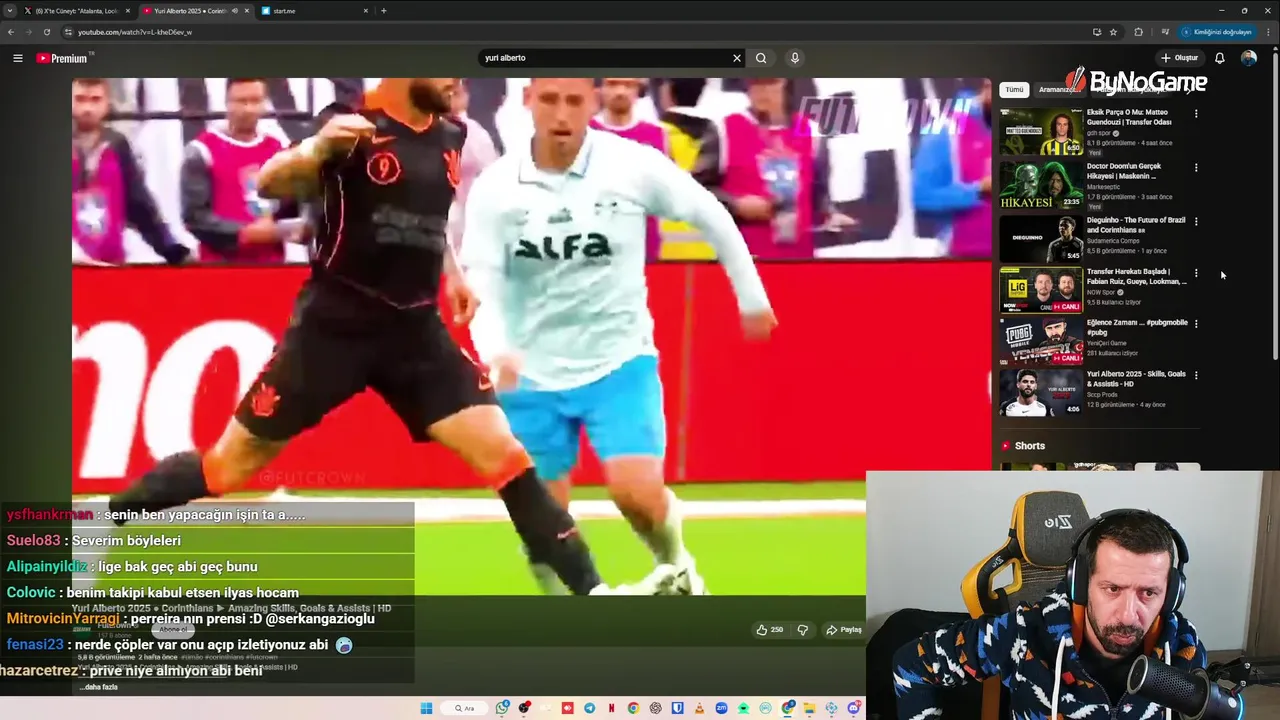Click Kimliğinizi doğrulayın profile button
This screenshot has height=720, width=1280.
point(1216,32)
